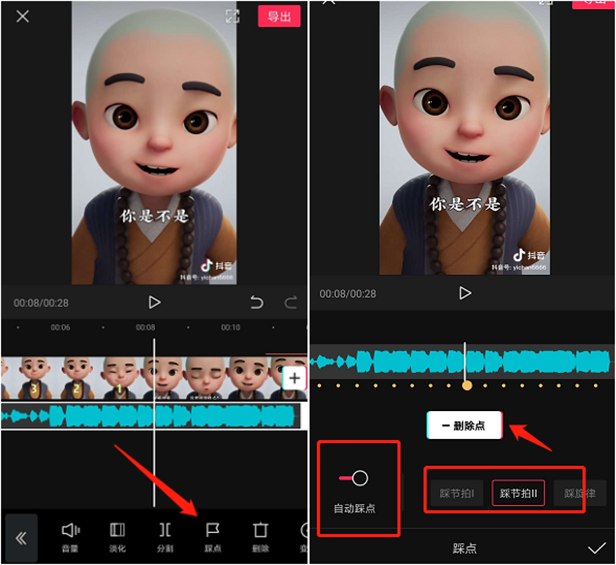Toggle the 自动踩点 auto-beat switch
The height and width of the screenshot is (565, 616).
354,478
